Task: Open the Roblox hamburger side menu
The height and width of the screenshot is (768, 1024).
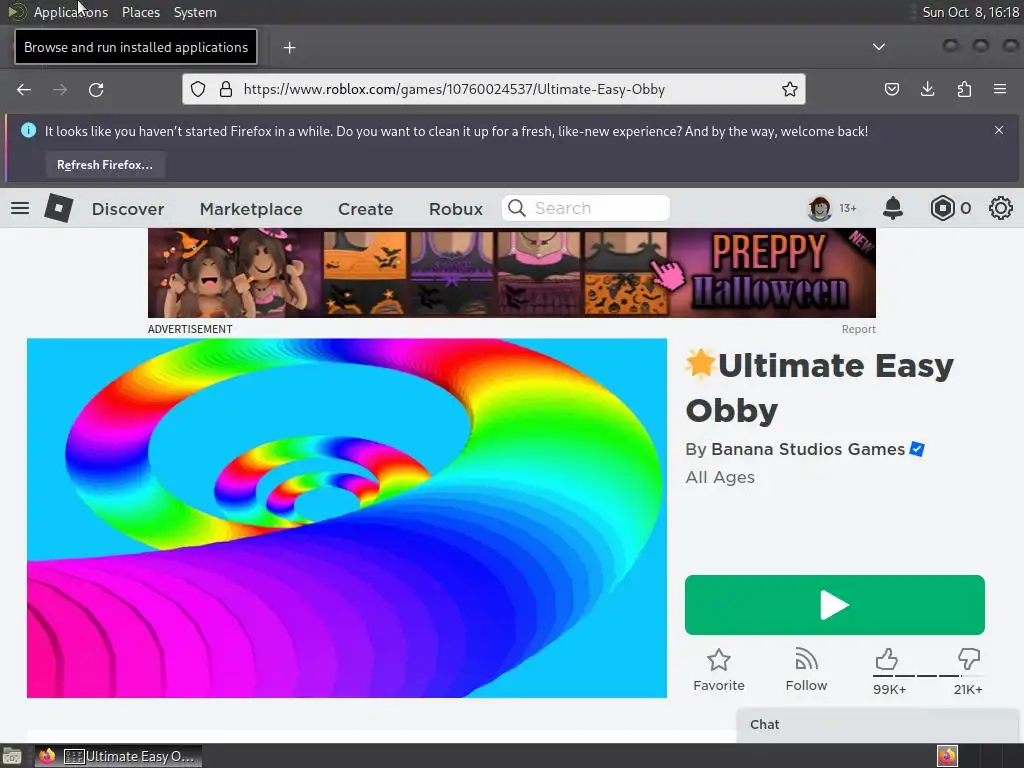Action: [x=20, y=208]
